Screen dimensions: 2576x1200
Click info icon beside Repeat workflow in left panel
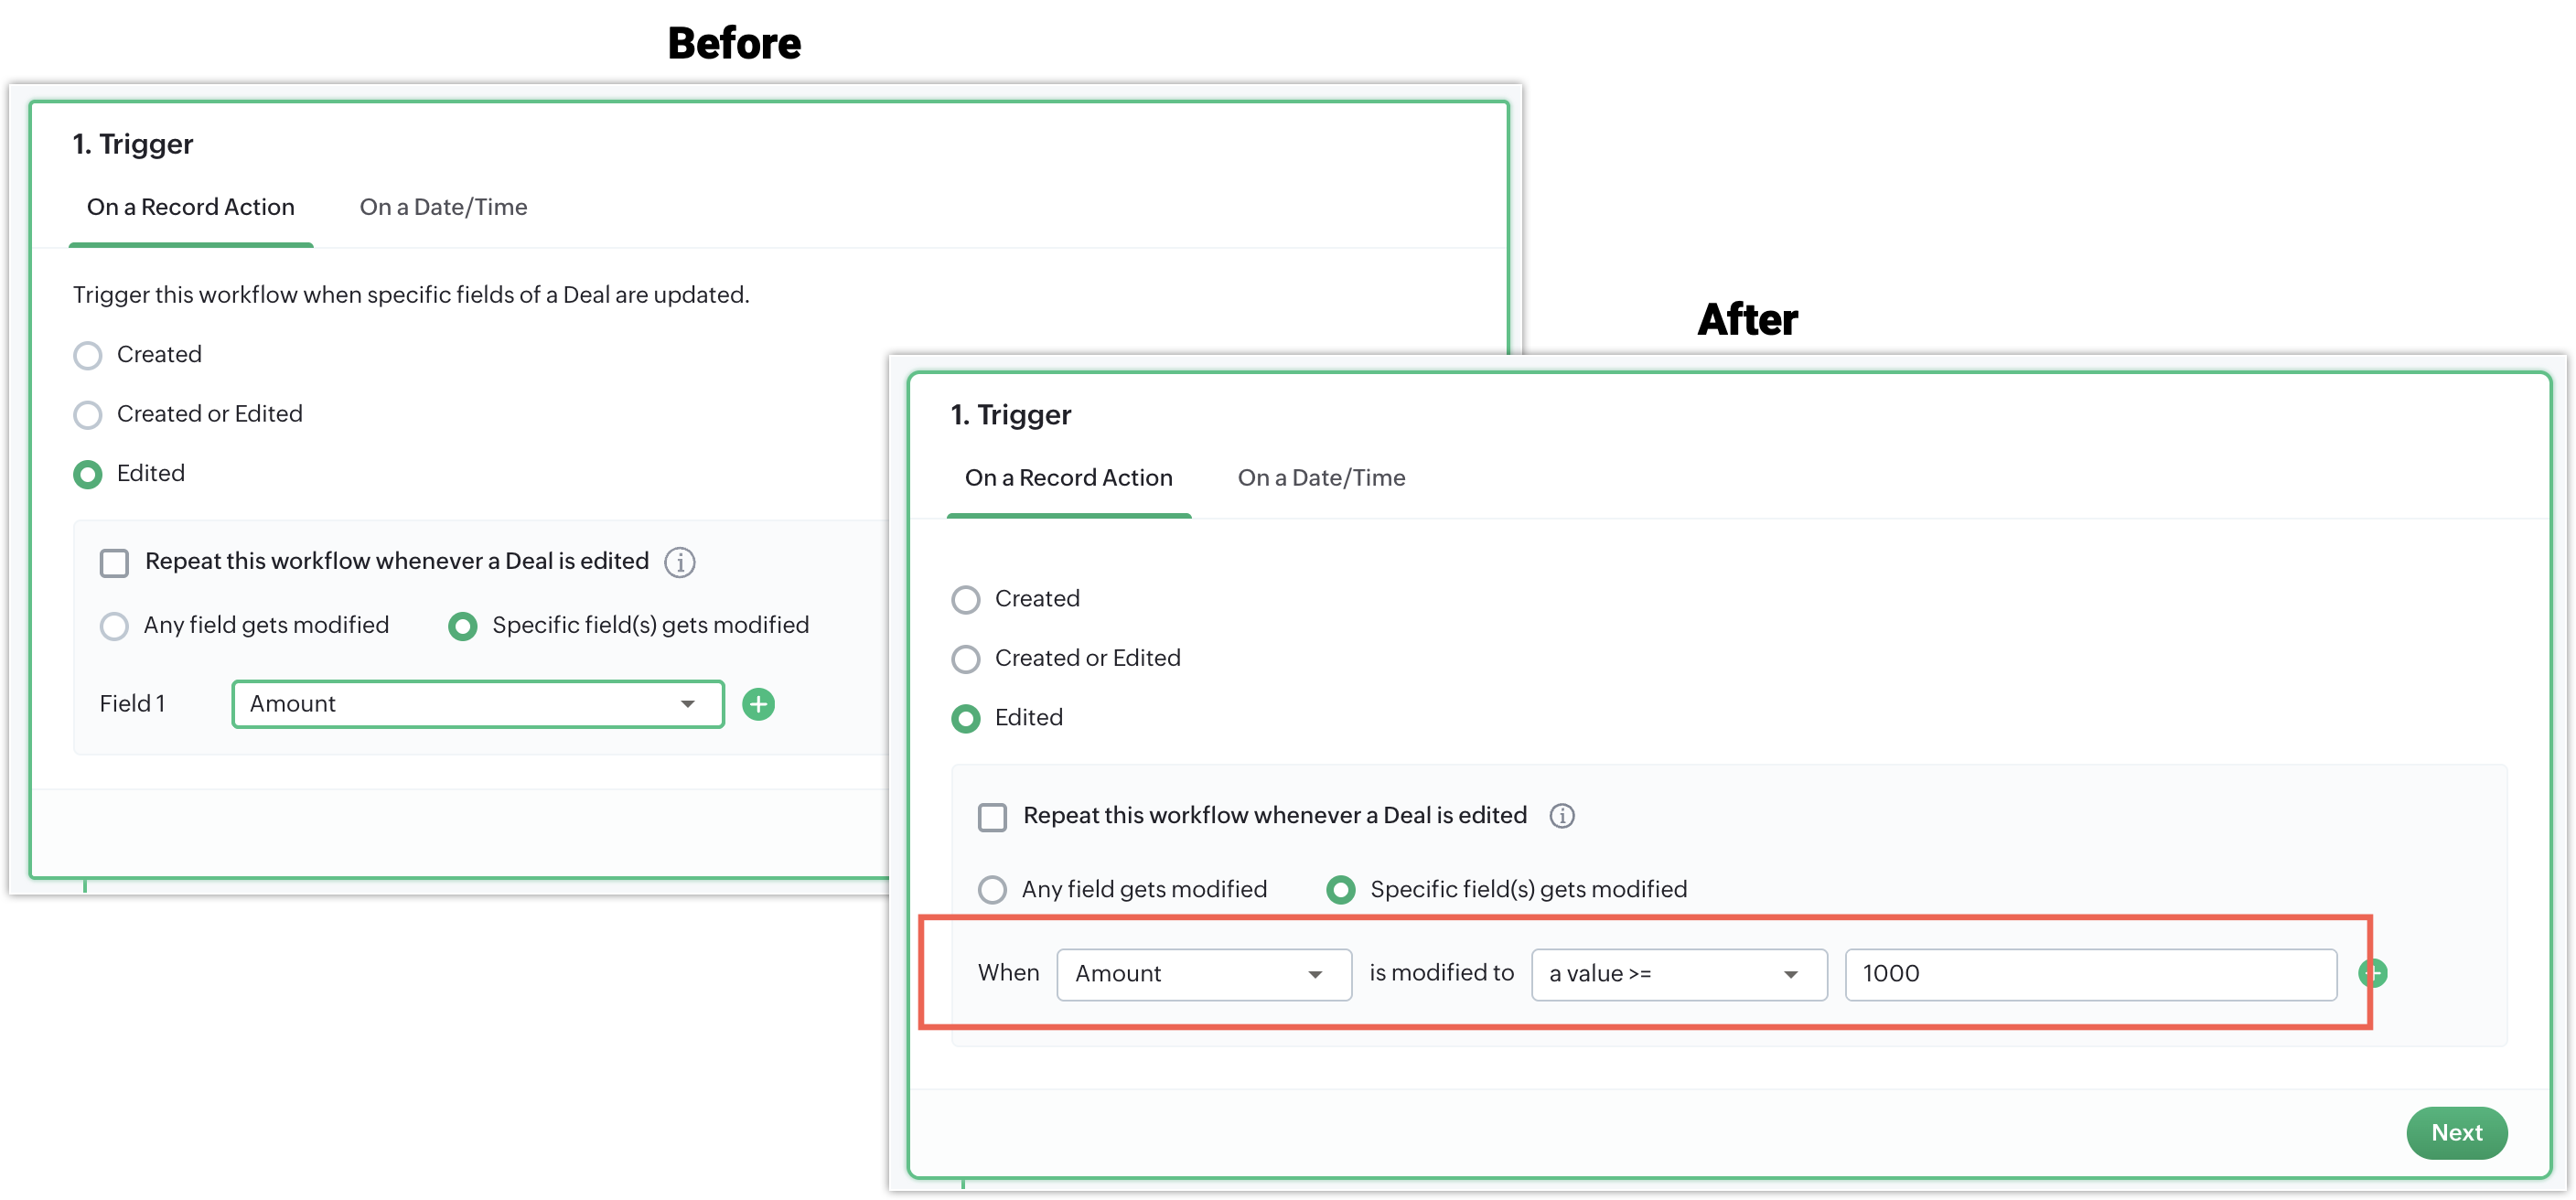(680, 562)
